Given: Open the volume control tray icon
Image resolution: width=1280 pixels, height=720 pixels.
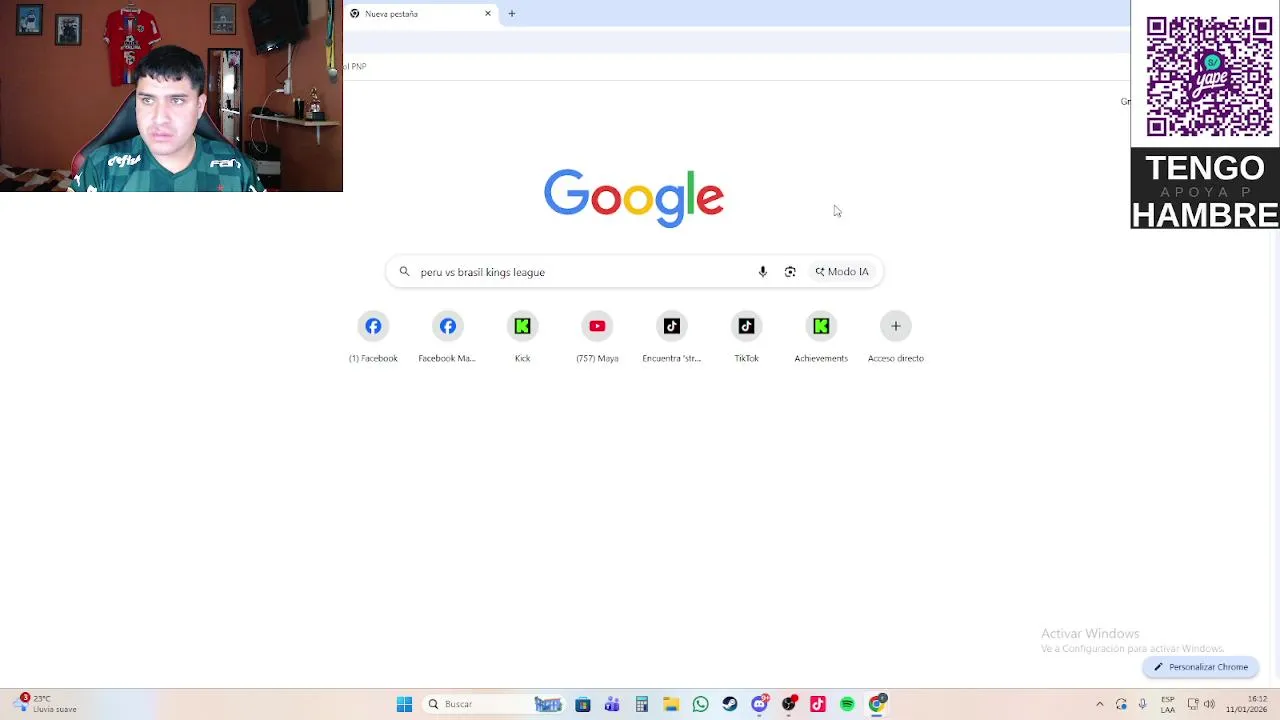Looking at the screenshot, I should pyautogui.click(x=1209, y=704).
